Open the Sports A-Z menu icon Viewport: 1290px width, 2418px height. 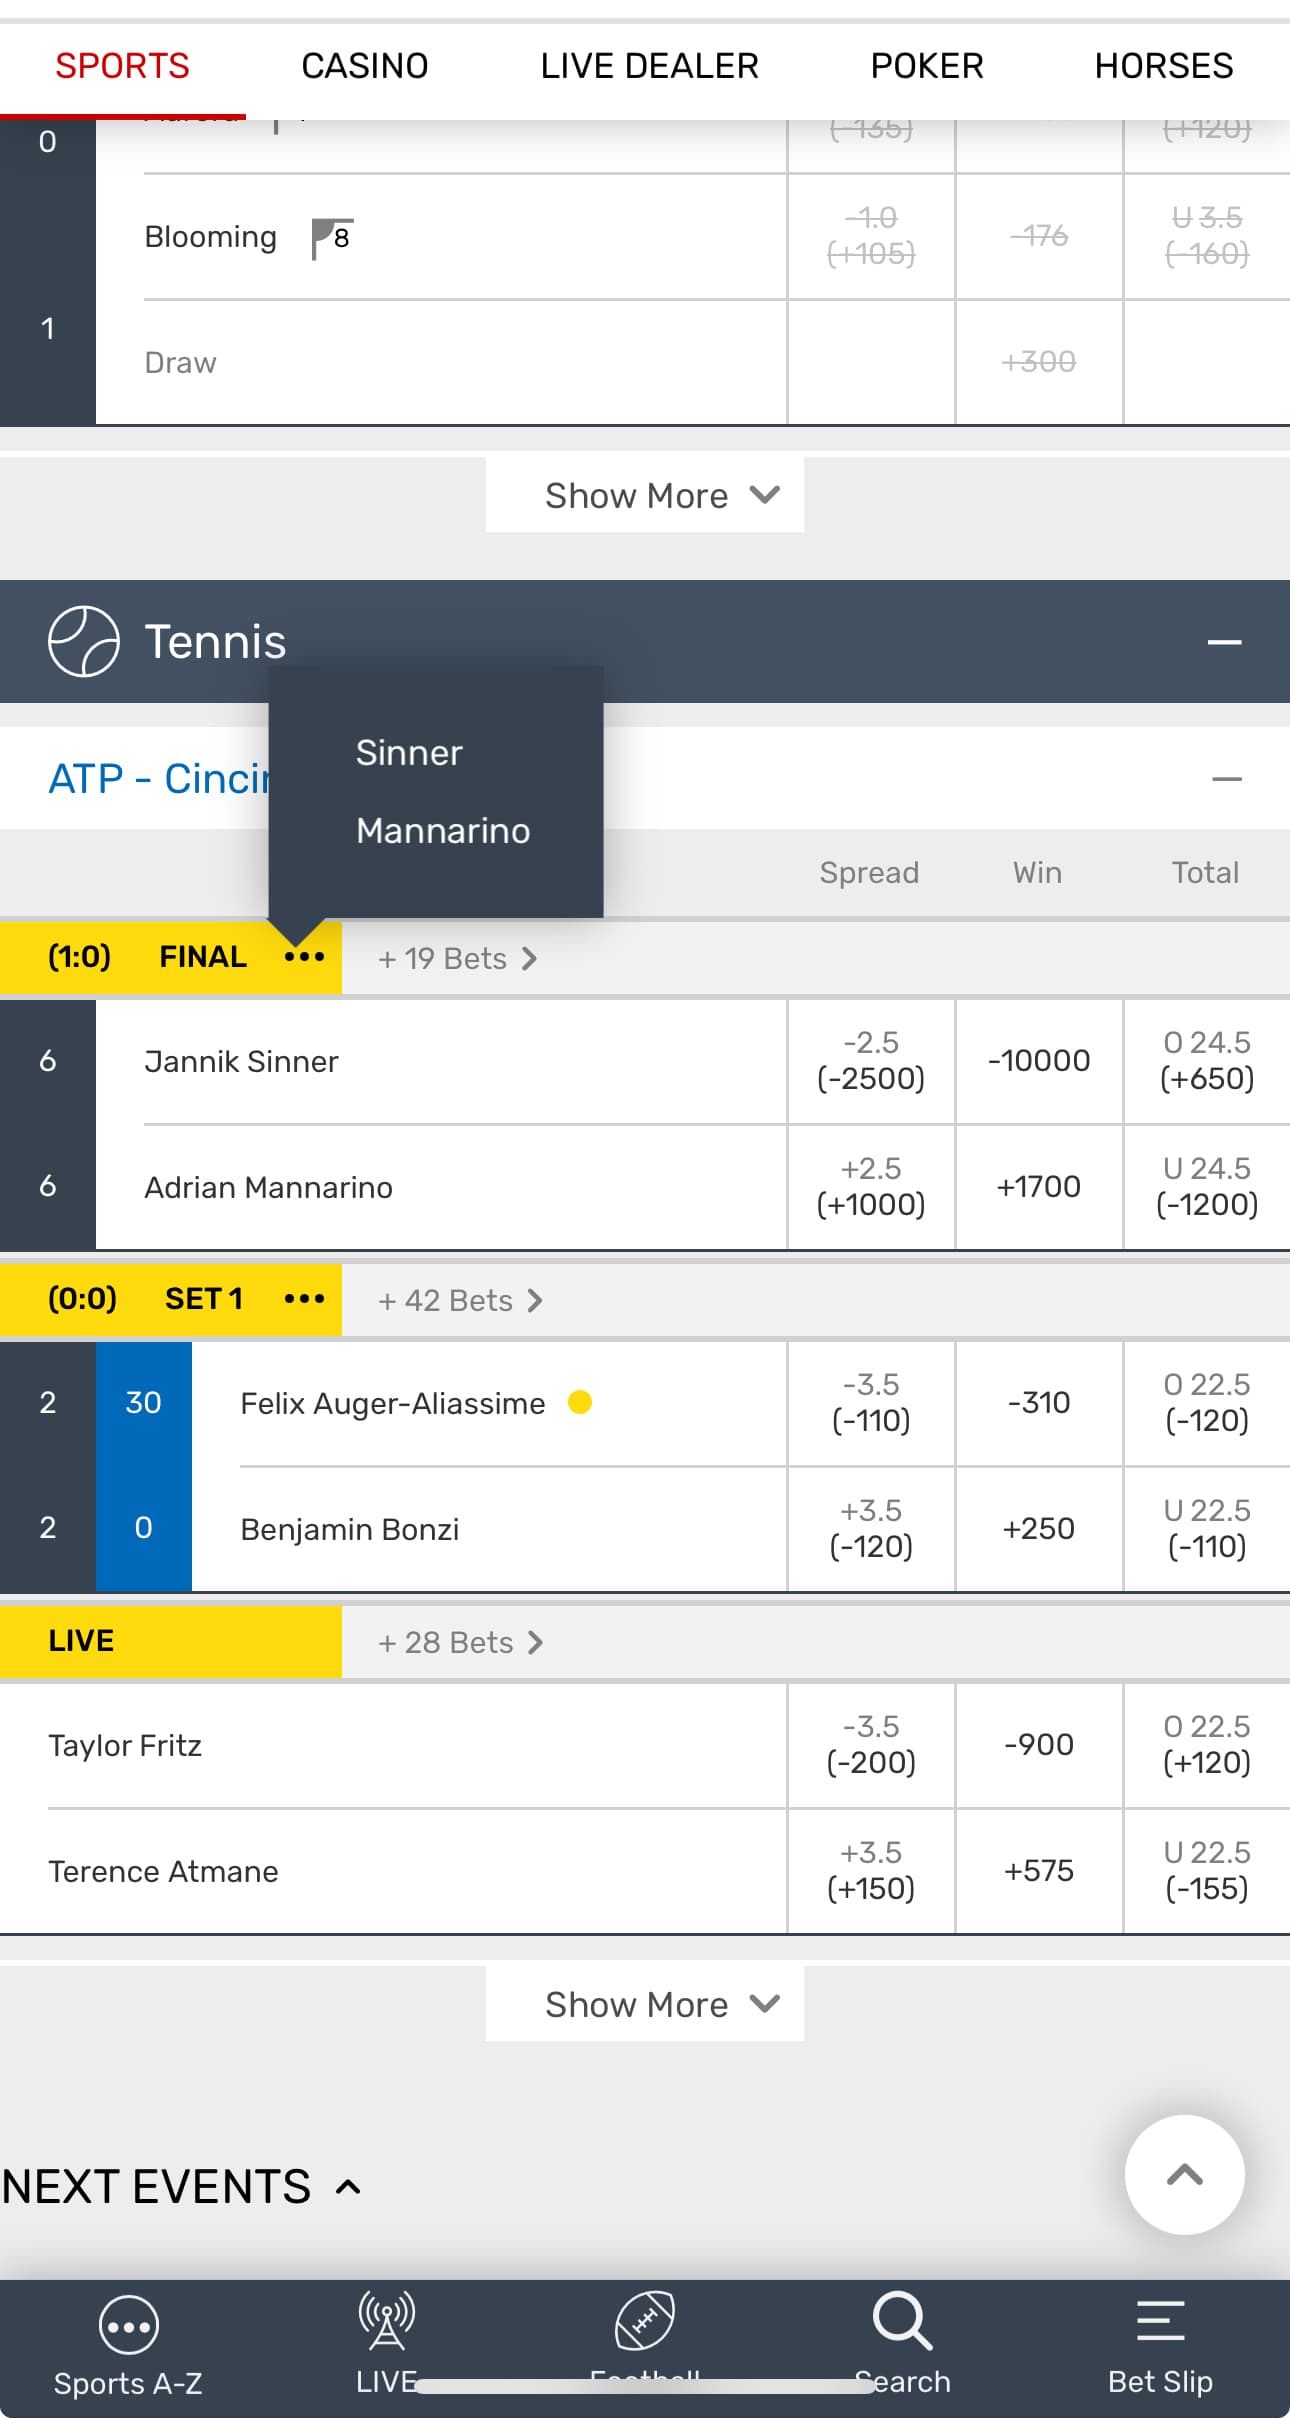[128, 2325]
